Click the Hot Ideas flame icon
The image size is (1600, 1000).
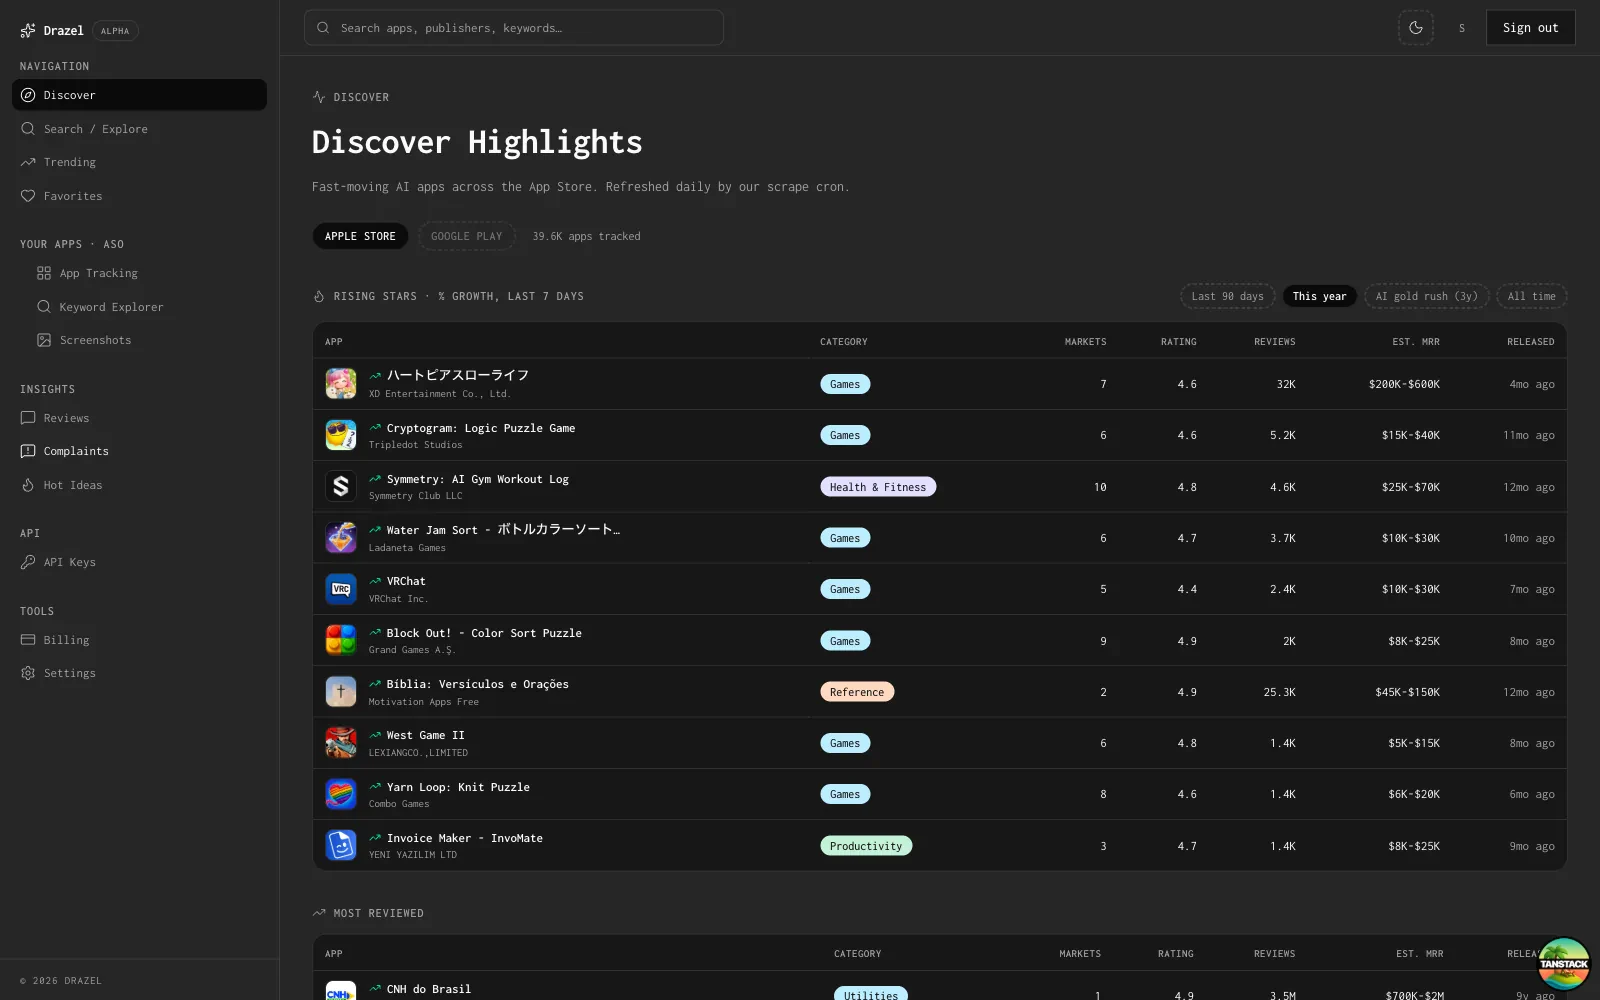point(28,485)
